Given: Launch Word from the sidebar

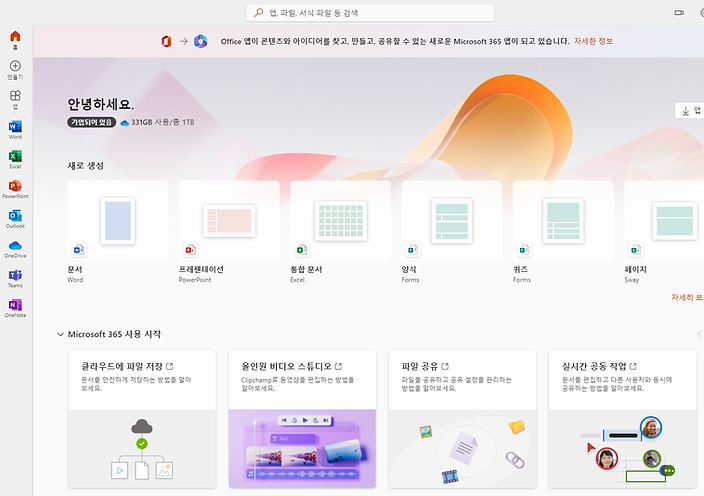Looking at the screenshot, I should [15, 126].
